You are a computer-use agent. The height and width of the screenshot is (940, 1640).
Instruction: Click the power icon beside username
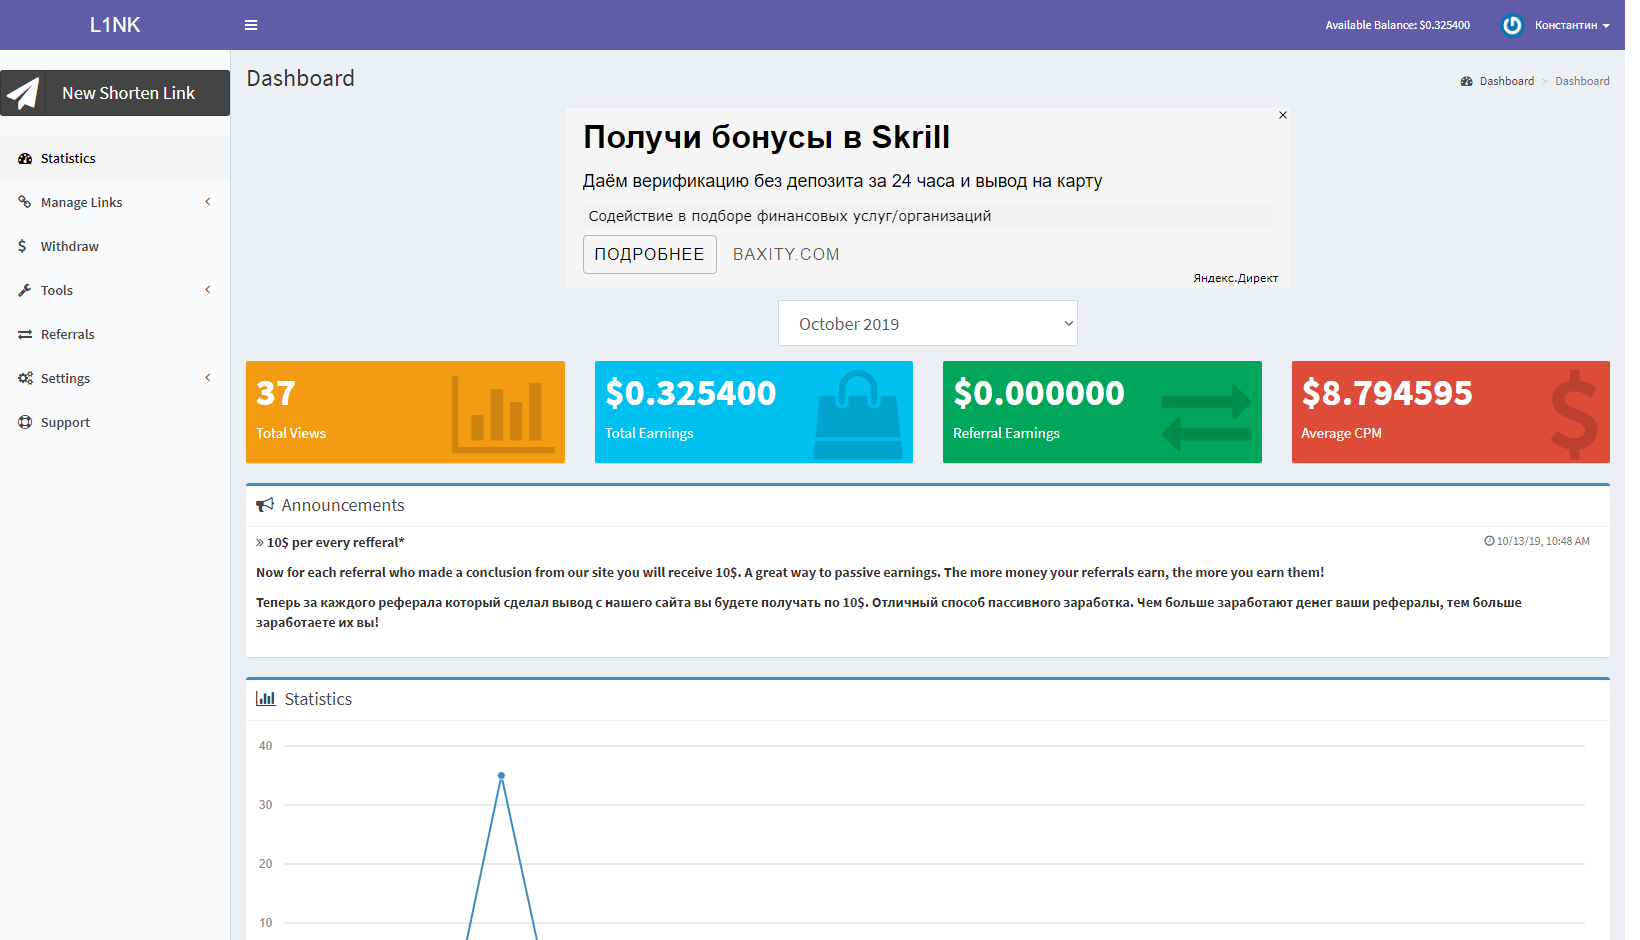pyautogui.click(x=1512, y=25)
